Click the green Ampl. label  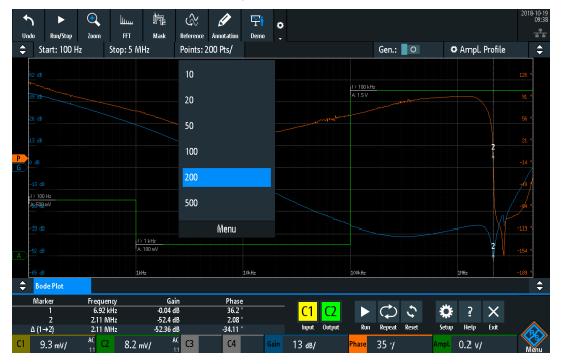(x=442, y=344)
